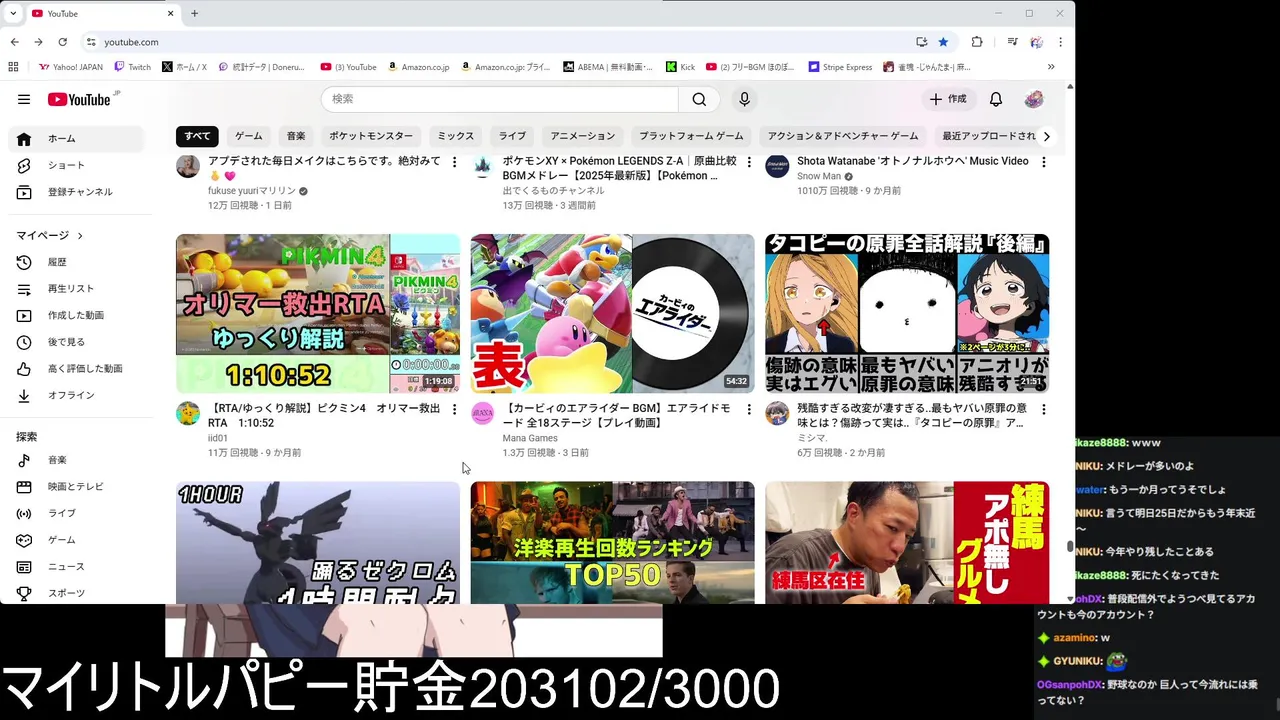Open the Snow Man channel link
This screenshot has width=1280, height=720.
pyautogui.click(x=819, y=177)
